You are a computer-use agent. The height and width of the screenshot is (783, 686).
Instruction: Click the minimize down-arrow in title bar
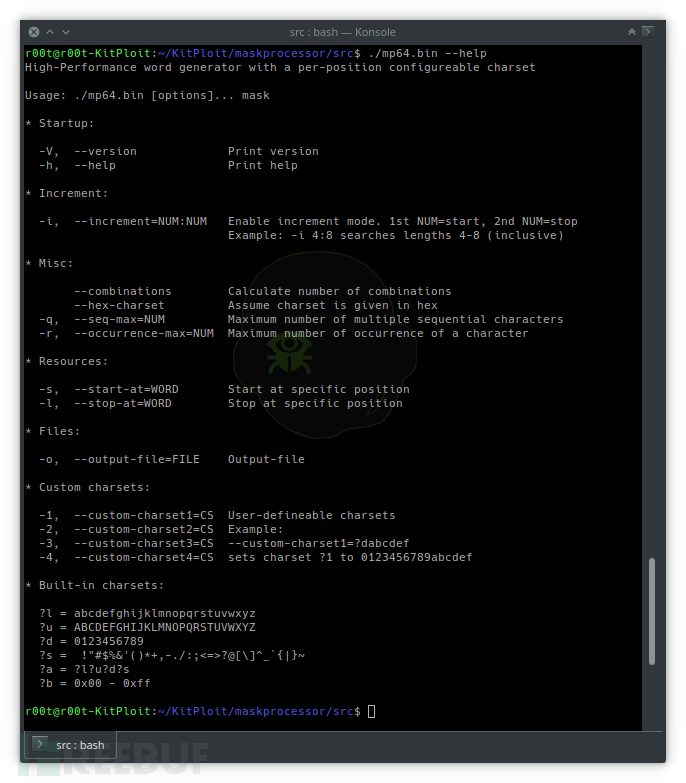coord(66,32)
